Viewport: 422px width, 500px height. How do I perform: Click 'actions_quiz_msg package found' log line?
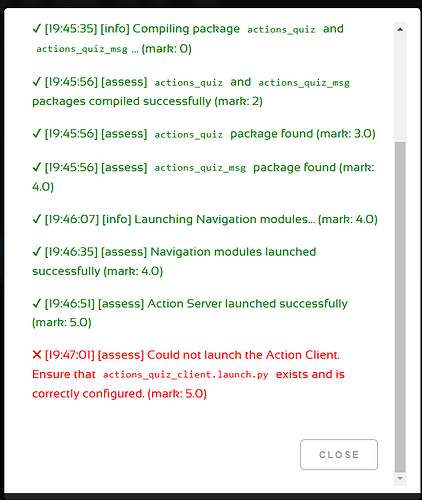point(203,177)
